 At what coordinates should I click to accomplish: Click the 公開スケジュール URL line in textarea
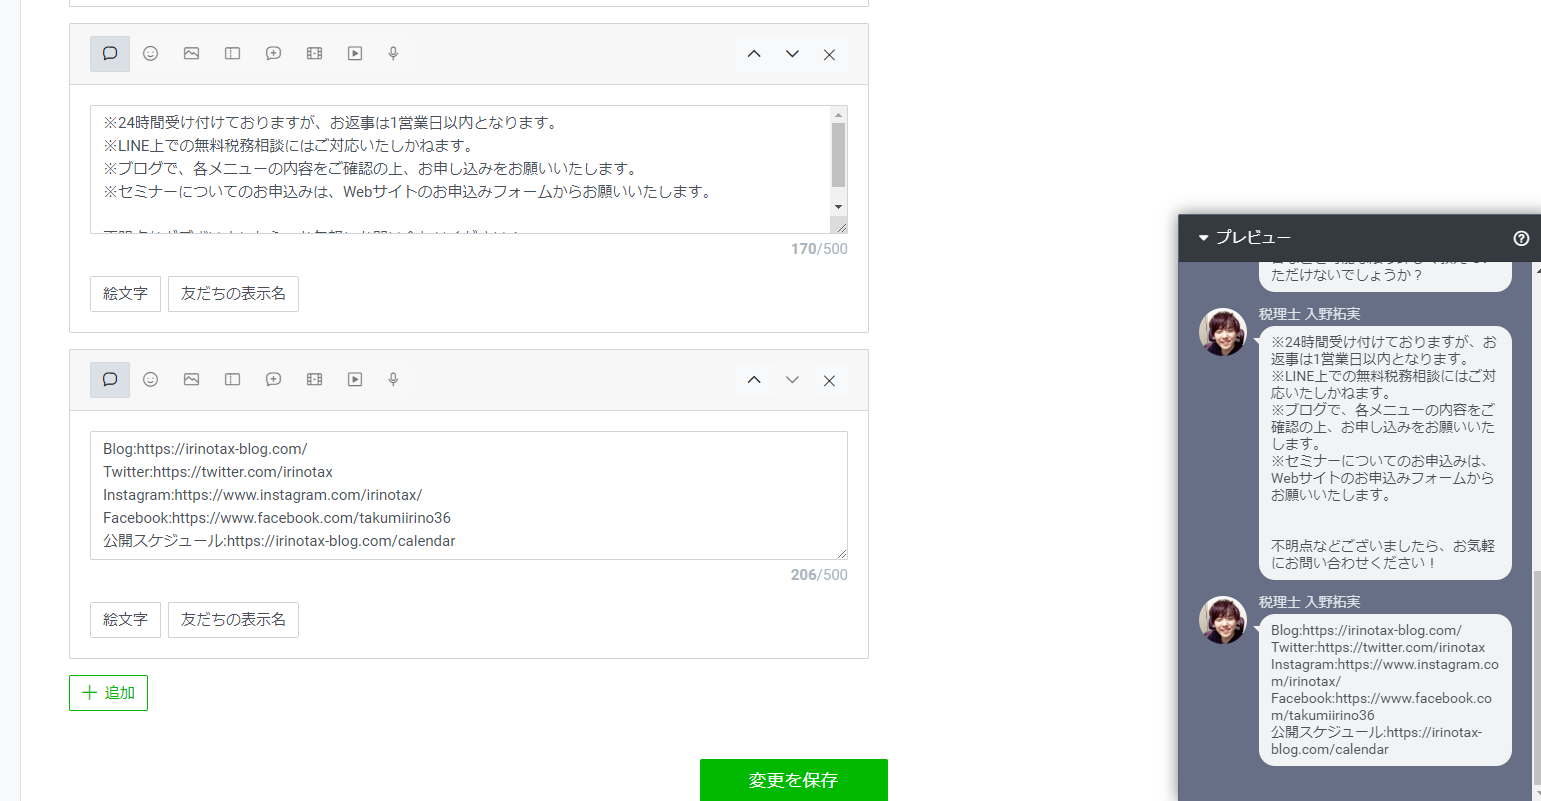point(279,541)
